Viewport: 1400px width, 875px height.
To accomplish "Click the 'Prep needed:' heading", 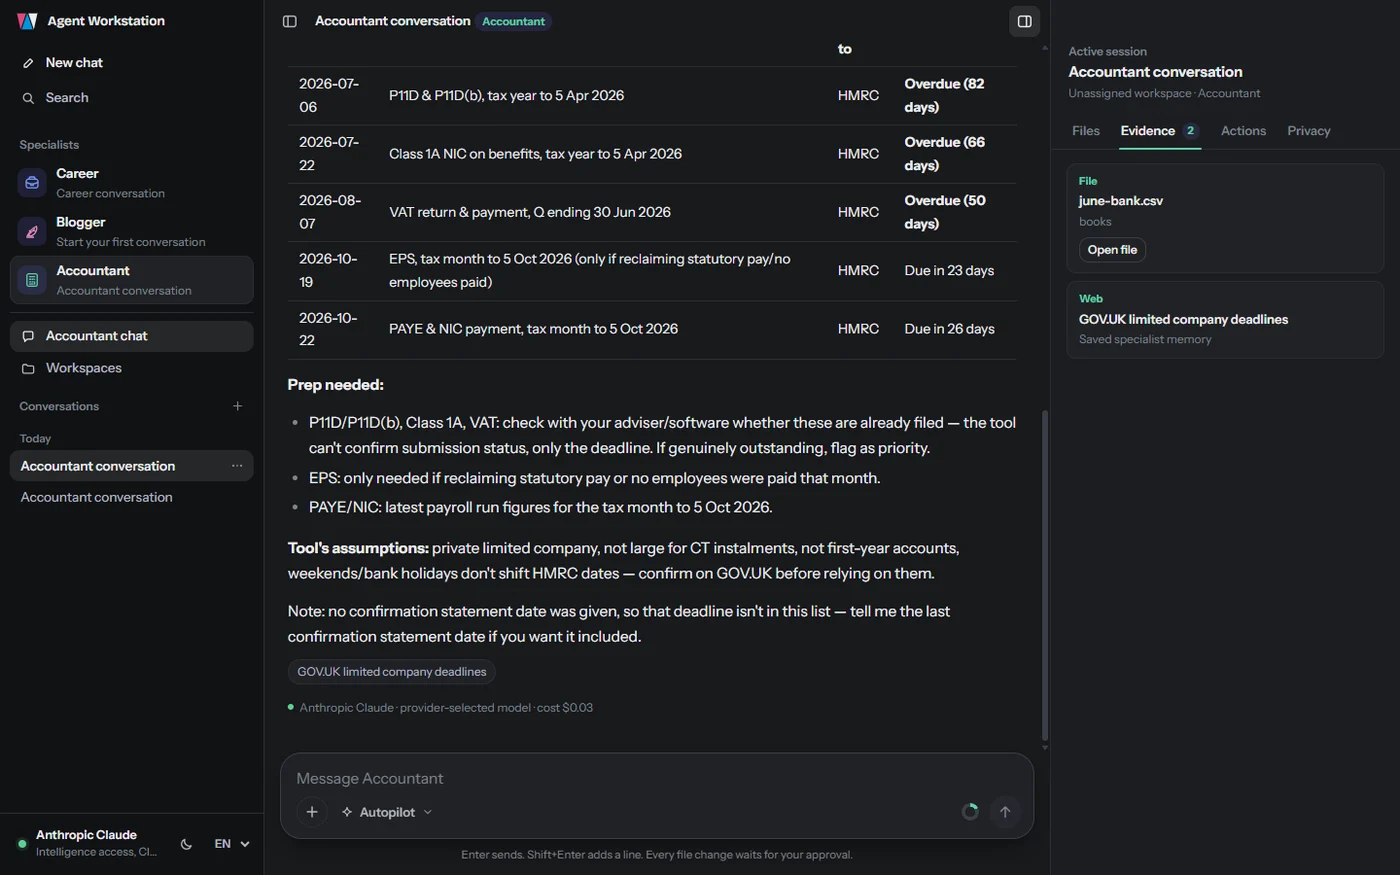I will click(x=335, y=385).
